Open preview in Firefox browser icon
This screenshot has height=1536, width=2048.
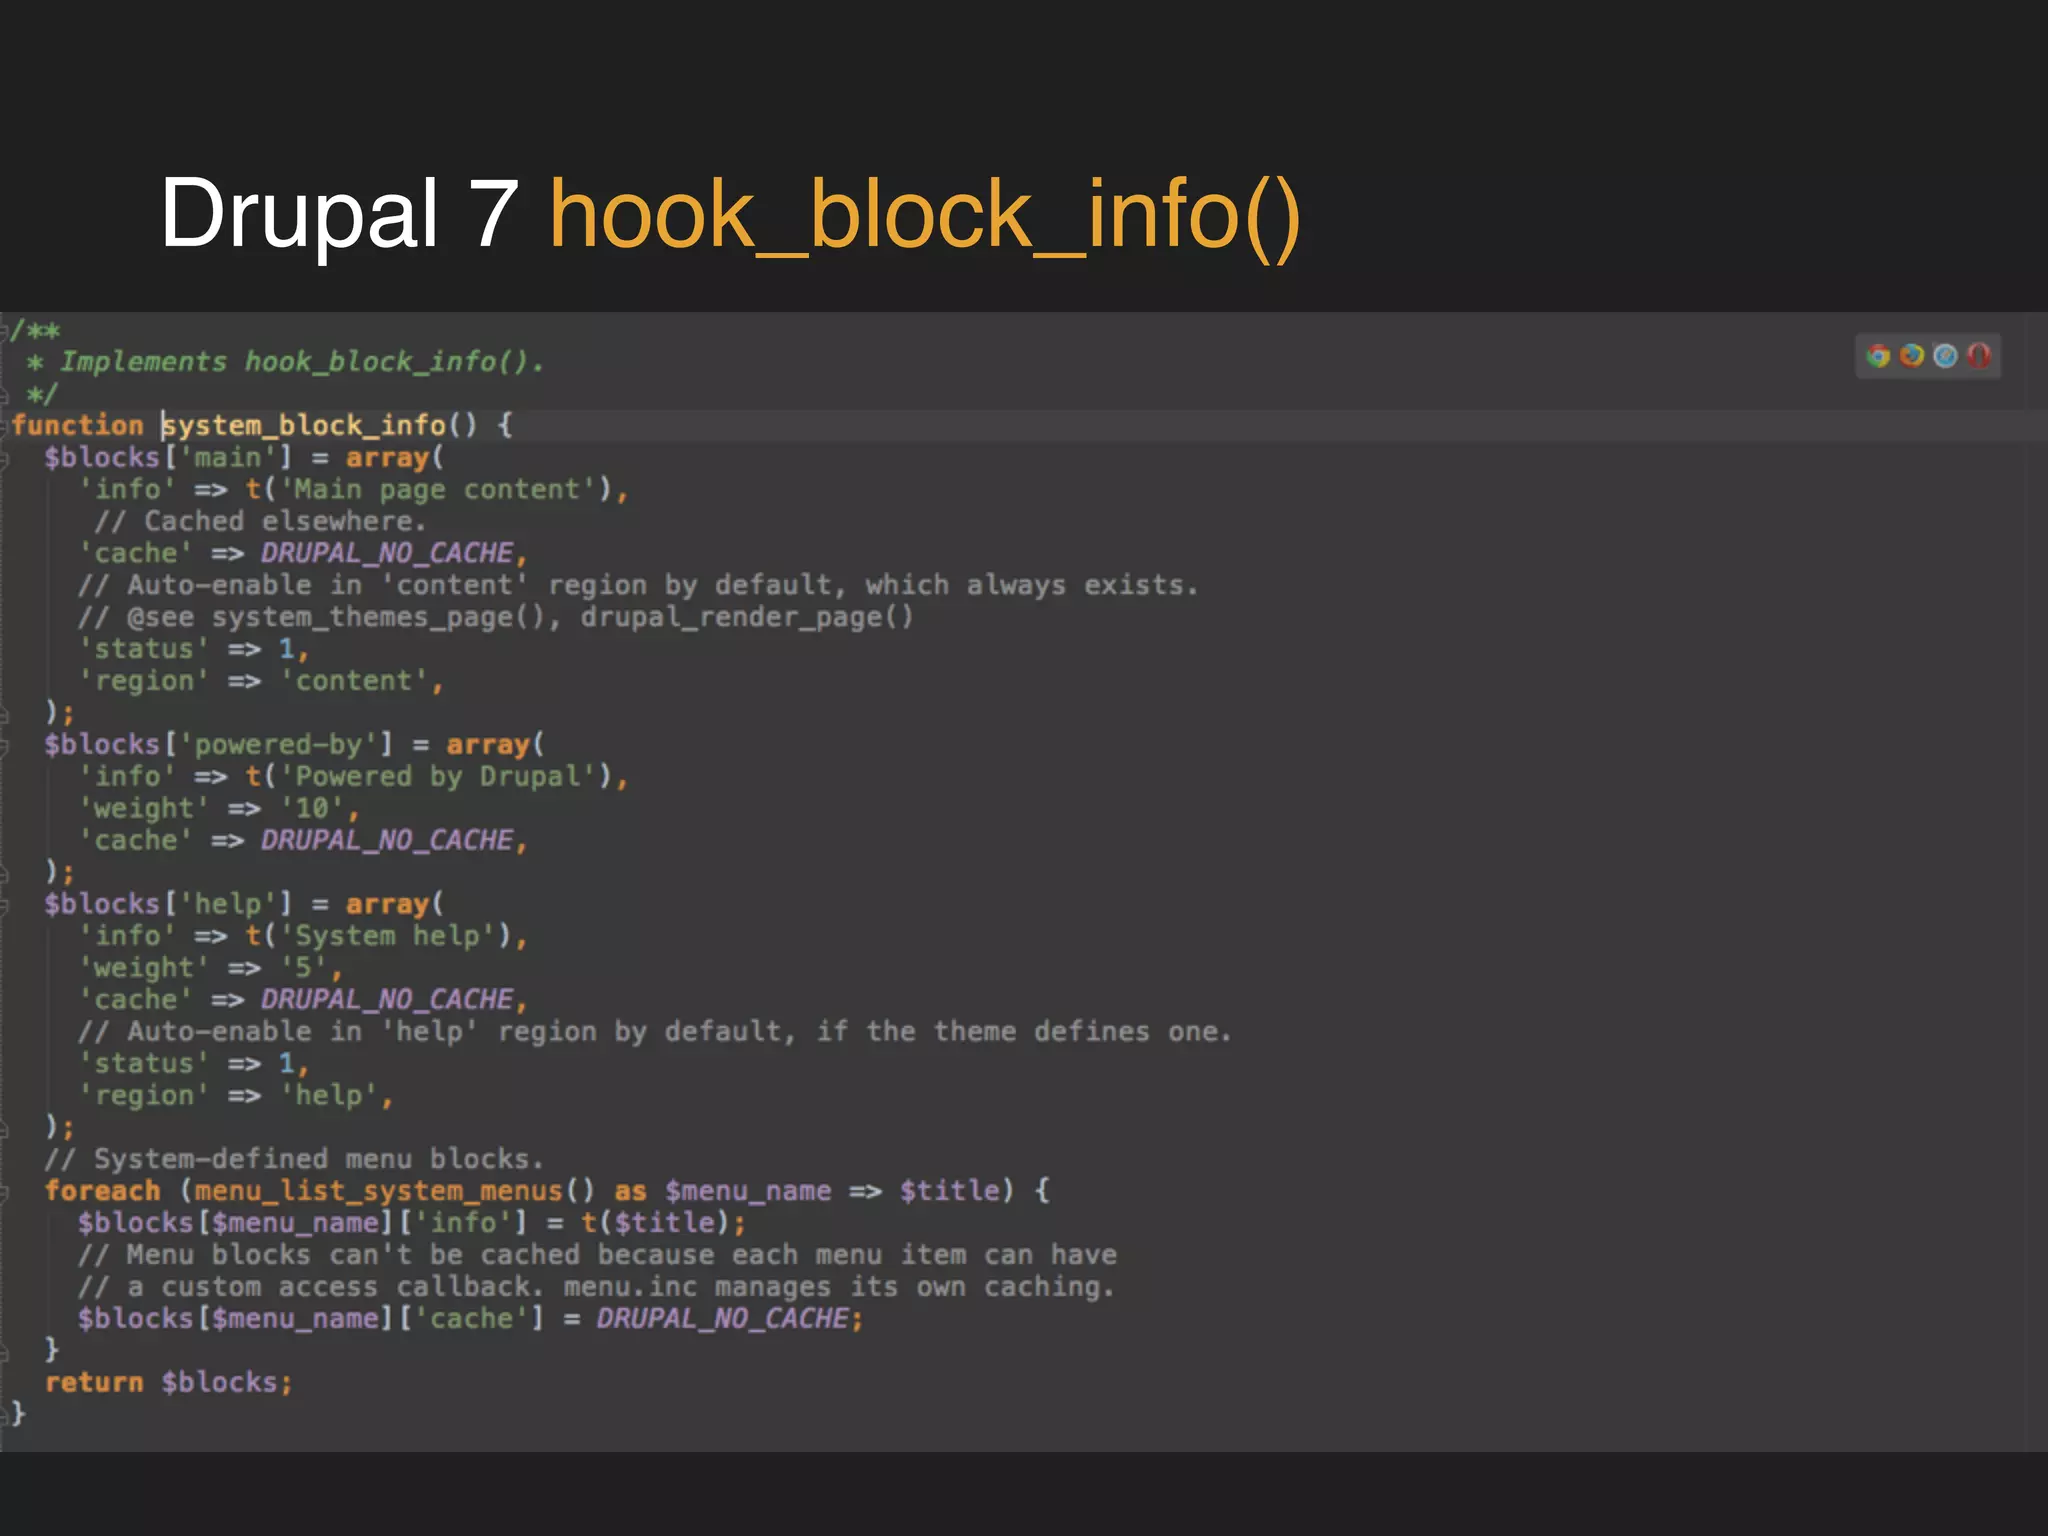(x=1912, y=356)
